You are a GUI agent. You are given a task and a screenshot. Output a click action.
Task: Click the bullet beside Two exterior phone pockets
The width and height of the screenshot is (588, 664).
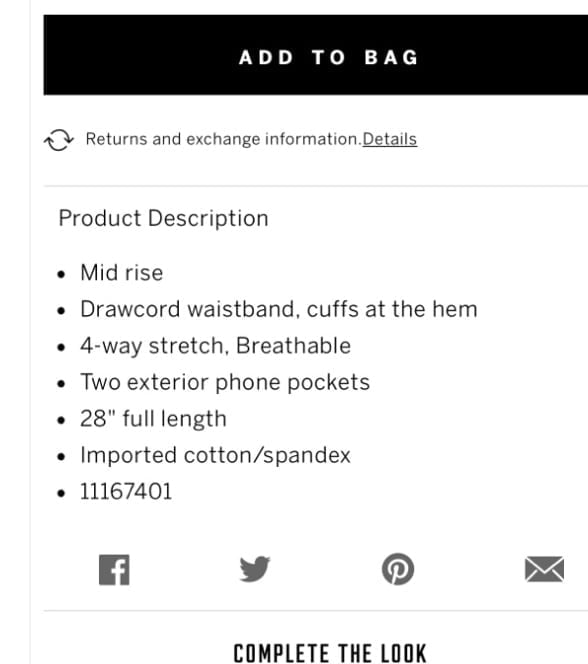(x=61, y=384)
